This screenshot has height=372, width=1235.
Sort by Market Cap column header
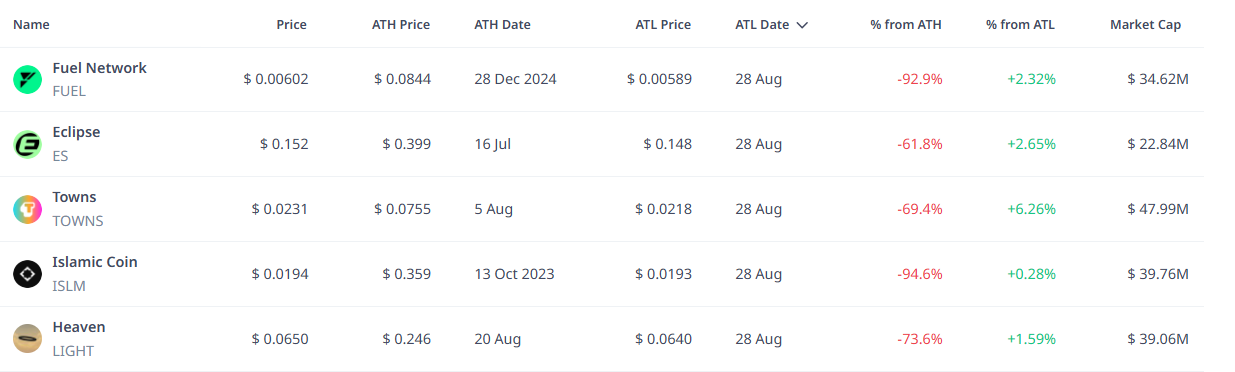1145,25
